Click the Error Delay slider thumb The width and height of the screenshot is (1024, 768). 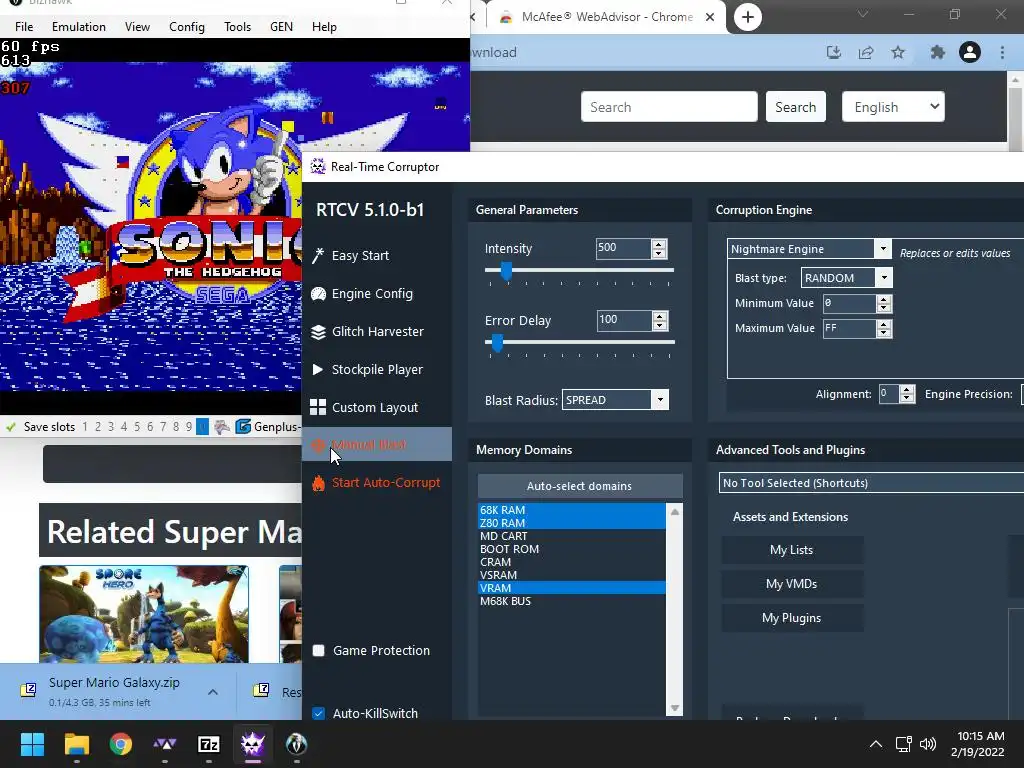click(x=498, y=342)
